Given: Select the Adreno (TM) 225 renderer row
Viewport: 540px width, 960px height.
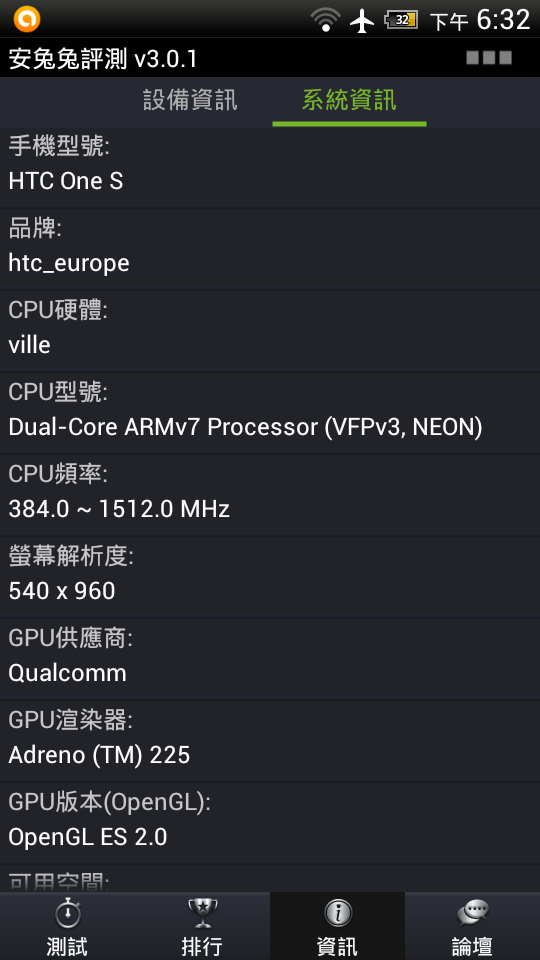Looking at the screenshot, I should point(270,740).
